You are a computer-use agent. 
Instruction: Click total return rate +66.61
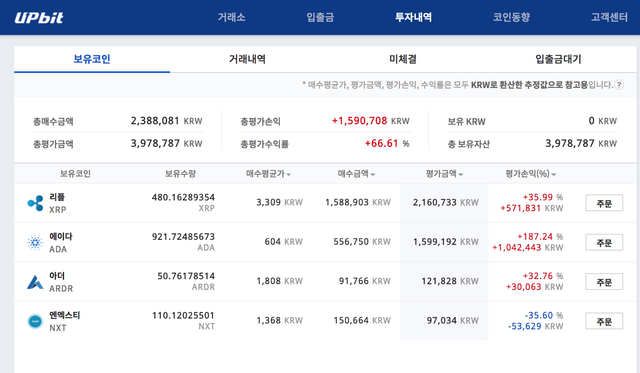coord(382,144)
